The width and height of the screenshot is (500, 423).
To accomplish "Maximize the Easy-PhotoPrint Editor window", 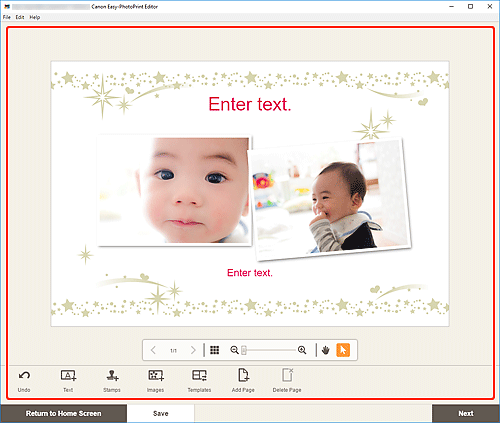I will pos(470,6).
